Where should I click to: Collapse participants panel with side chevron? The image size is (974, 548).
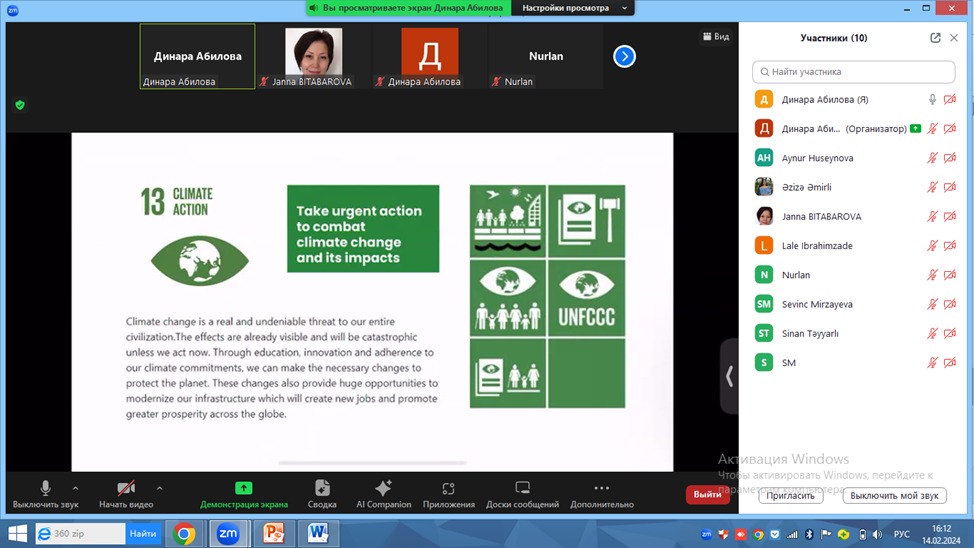(729, 376)
